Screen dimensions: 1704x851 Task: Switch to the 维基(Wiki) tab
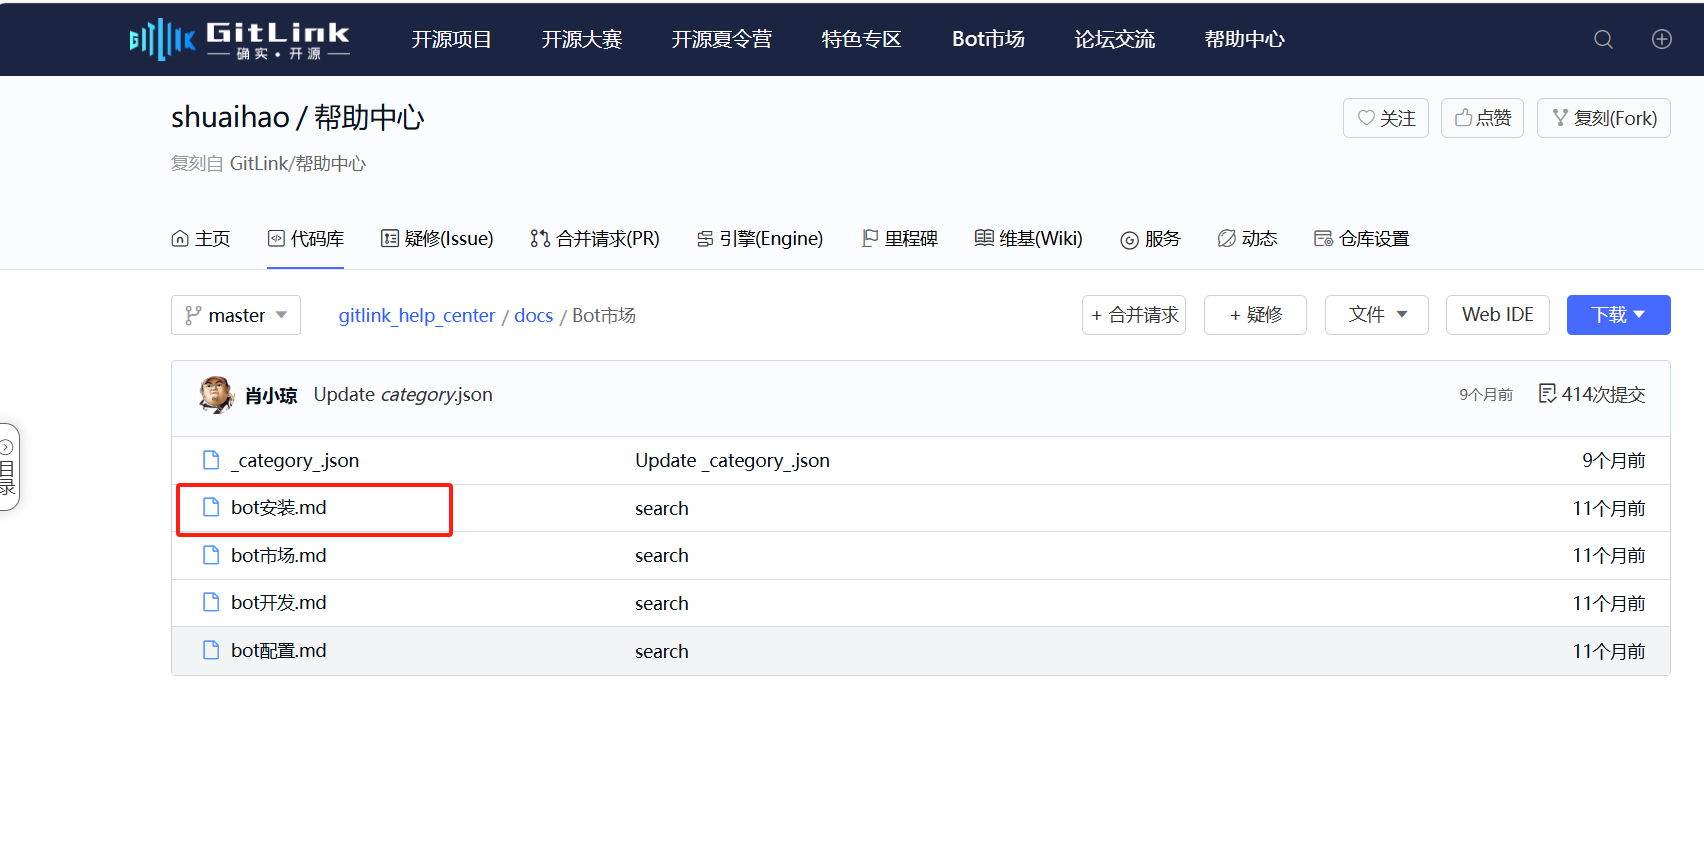(1029, 238)
